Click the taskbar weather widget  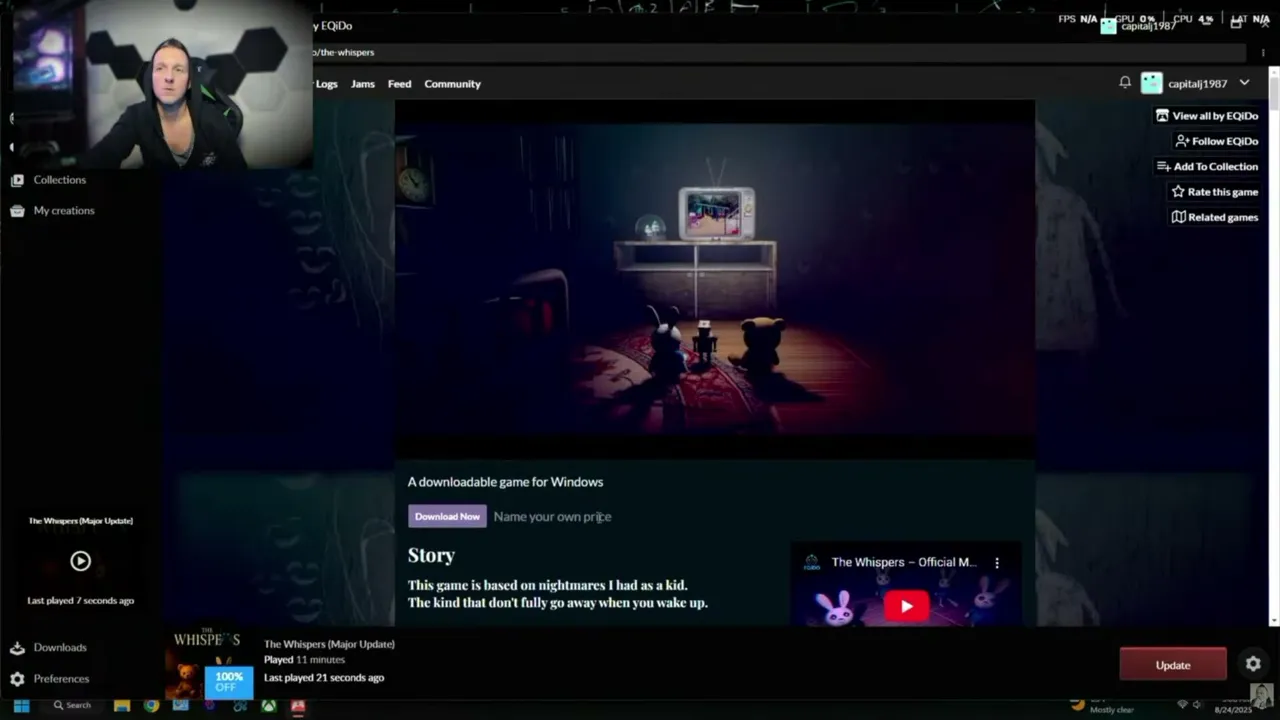(1104, 705)
